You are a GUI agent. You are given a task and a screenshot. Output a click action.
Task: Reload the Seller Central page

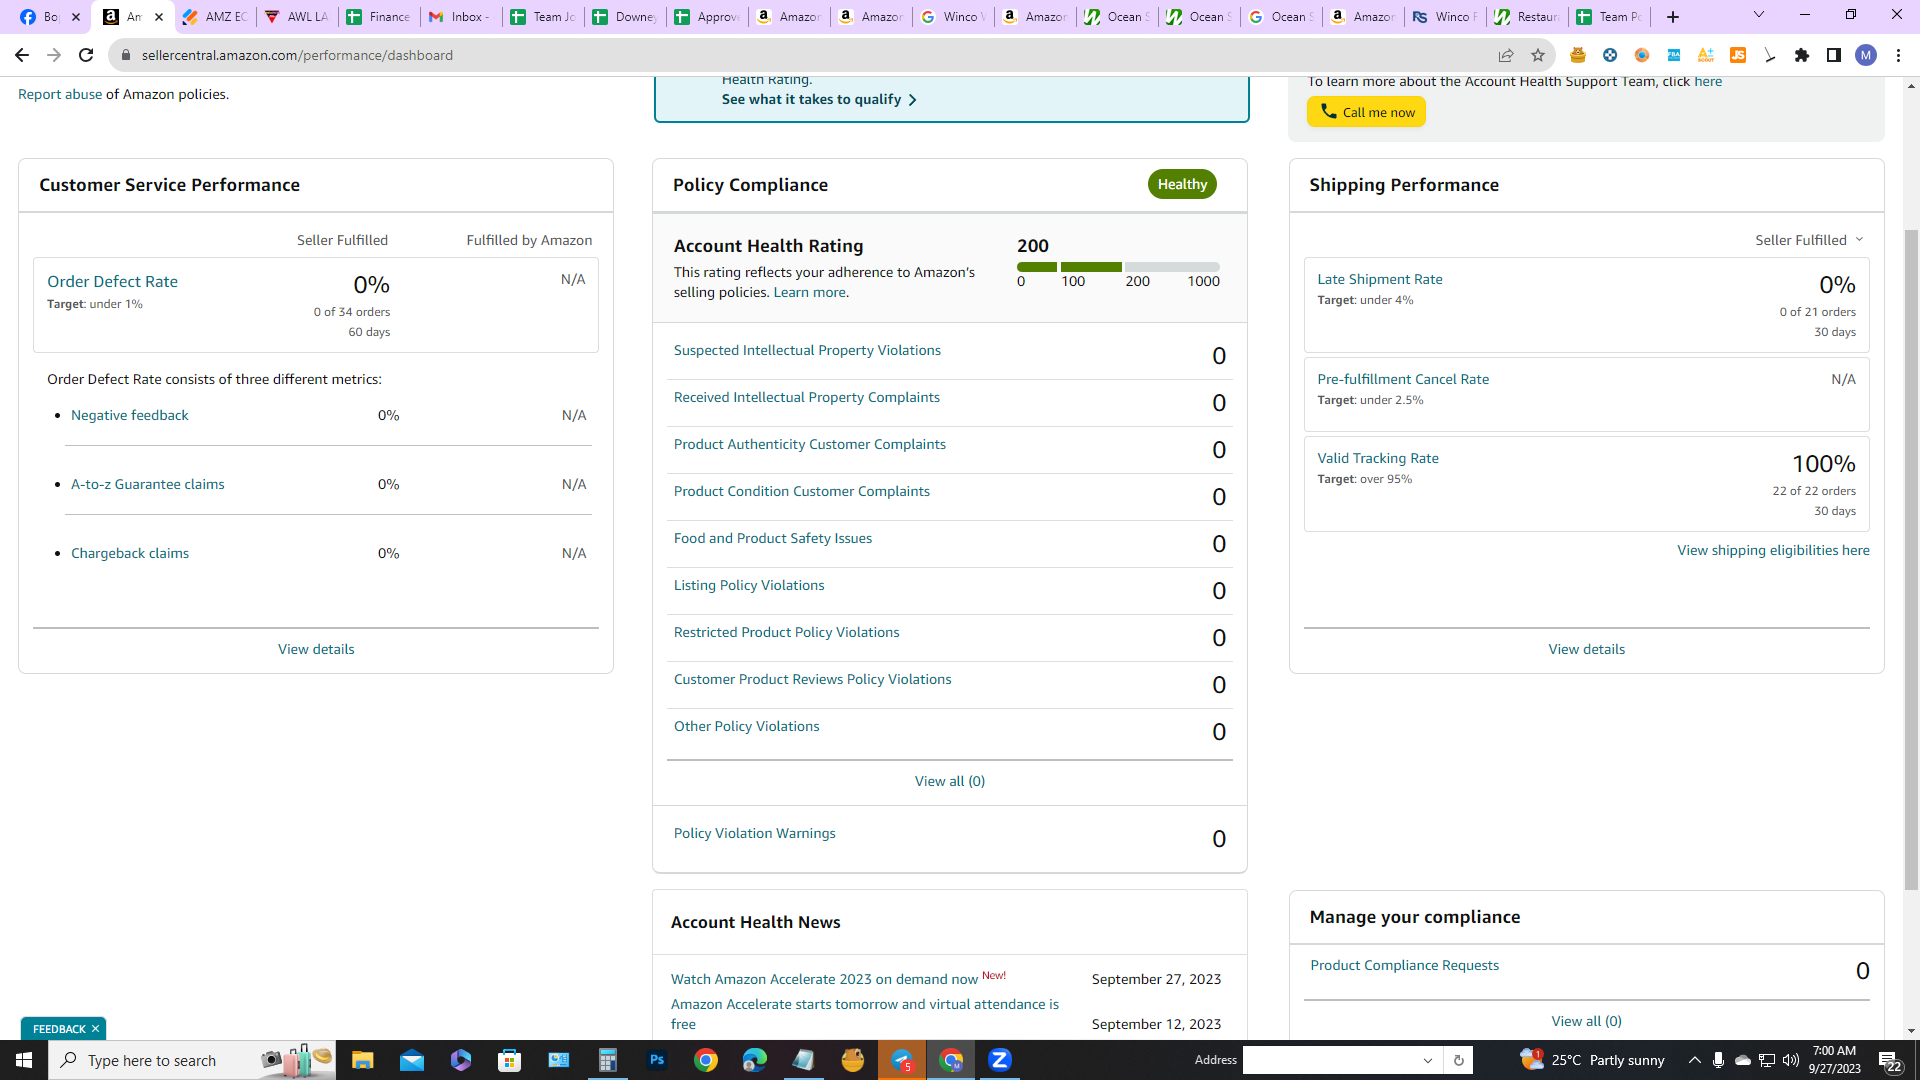pyautogui.click(x=86, y=55)
